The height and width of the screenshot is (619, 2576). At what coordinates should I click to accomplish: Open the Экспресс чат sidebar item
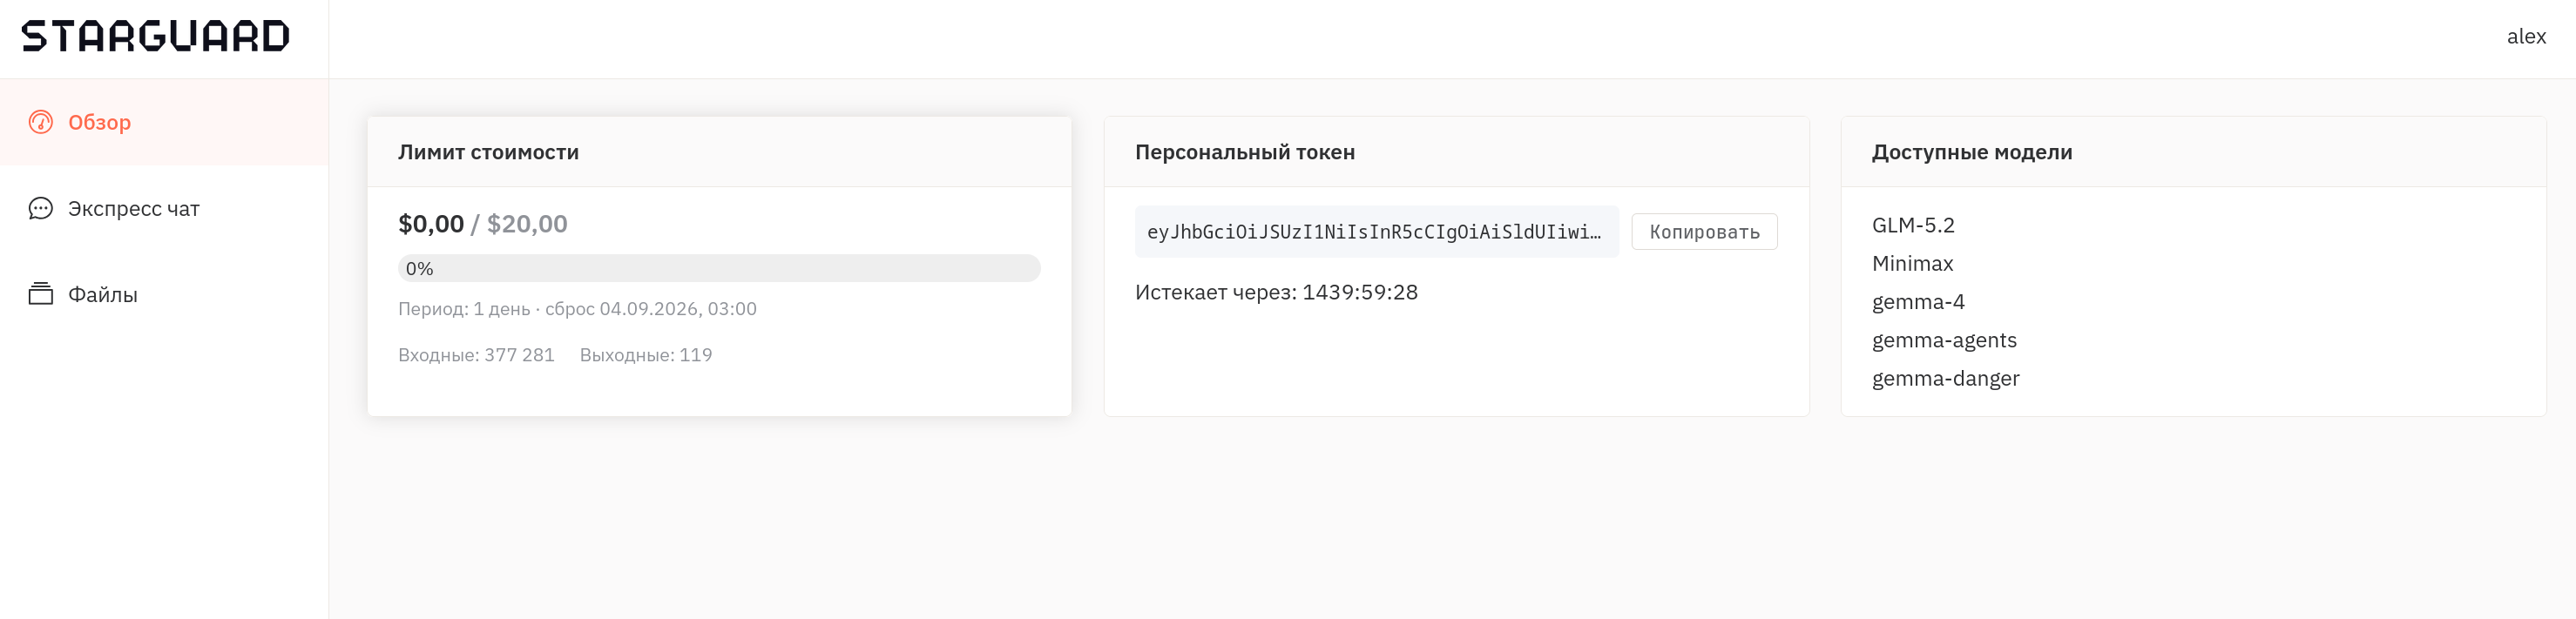click(164, 208)
